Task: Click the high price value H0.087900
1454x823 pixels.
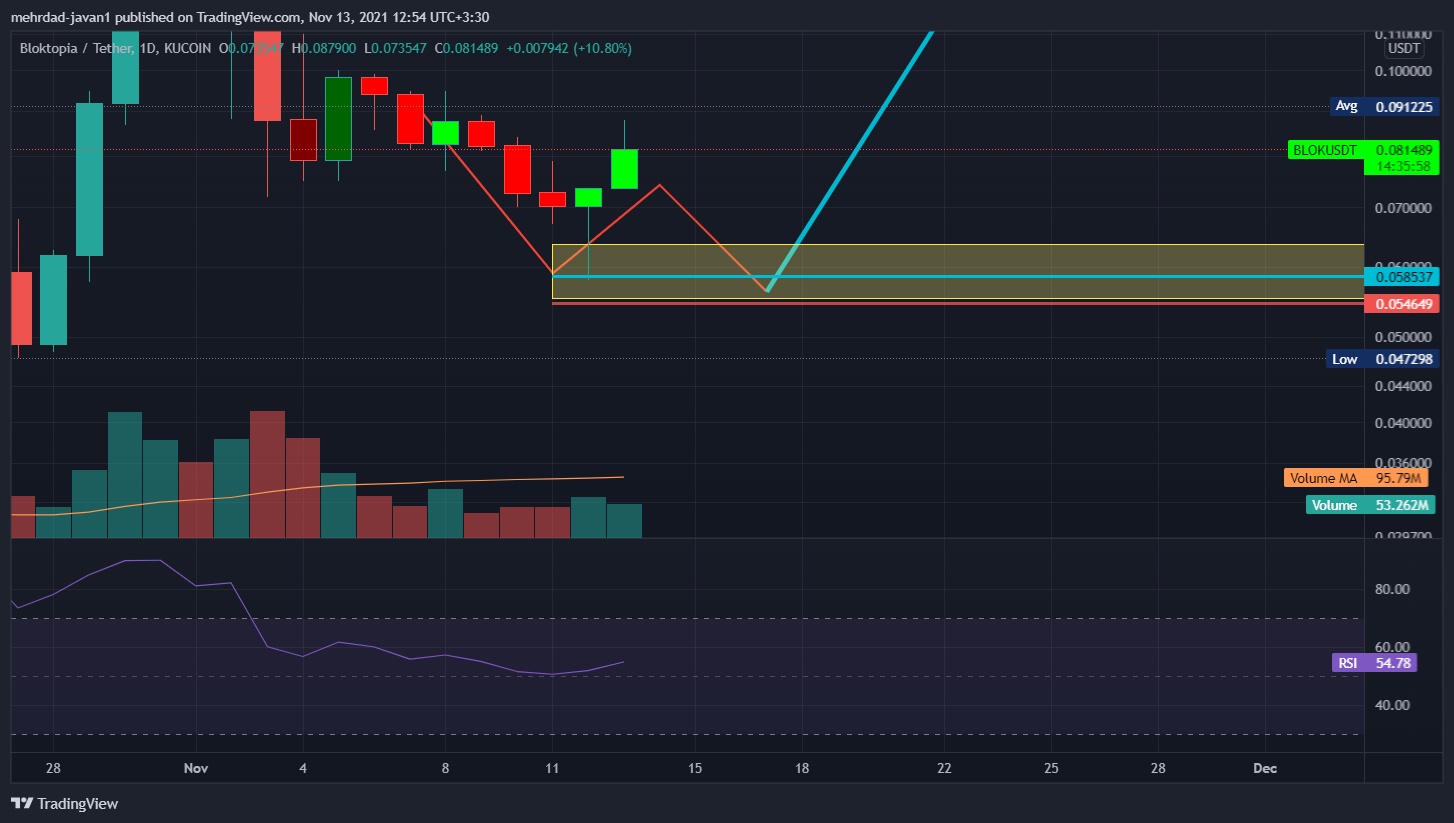Action: (x=323, y=48)
